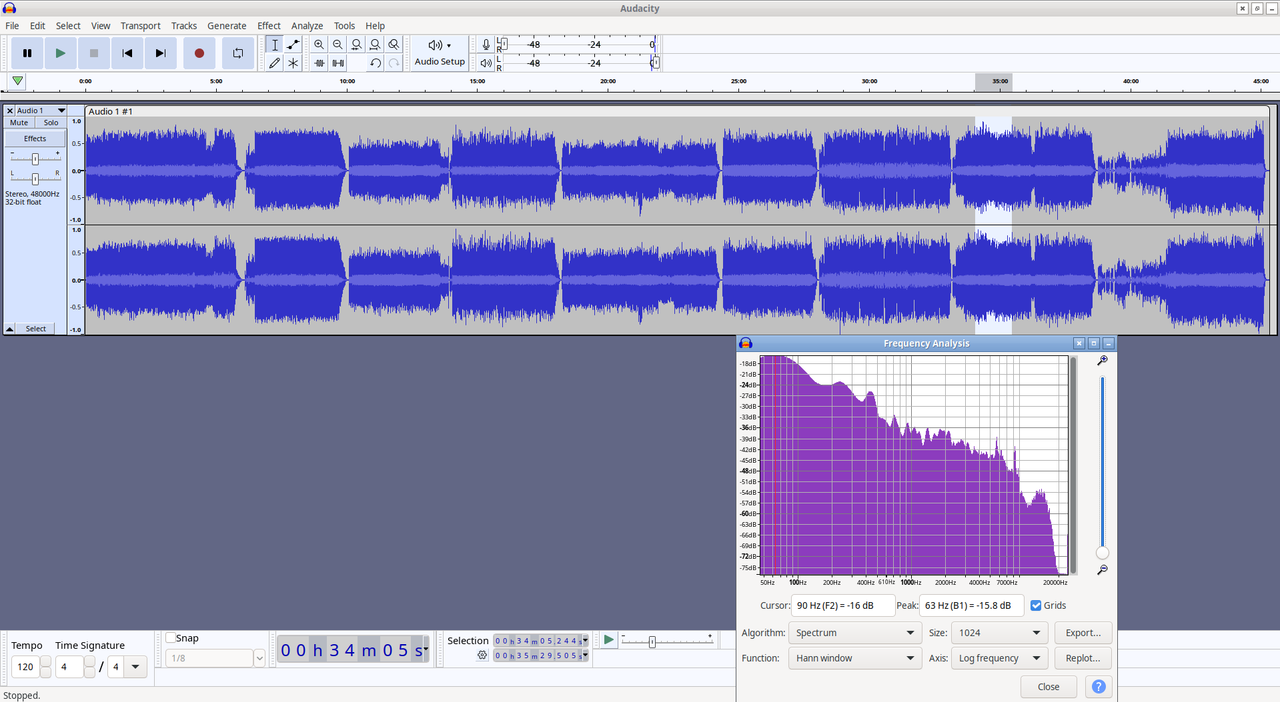Close Frequency Analysis with Close button

click(x=1048, y=687)
